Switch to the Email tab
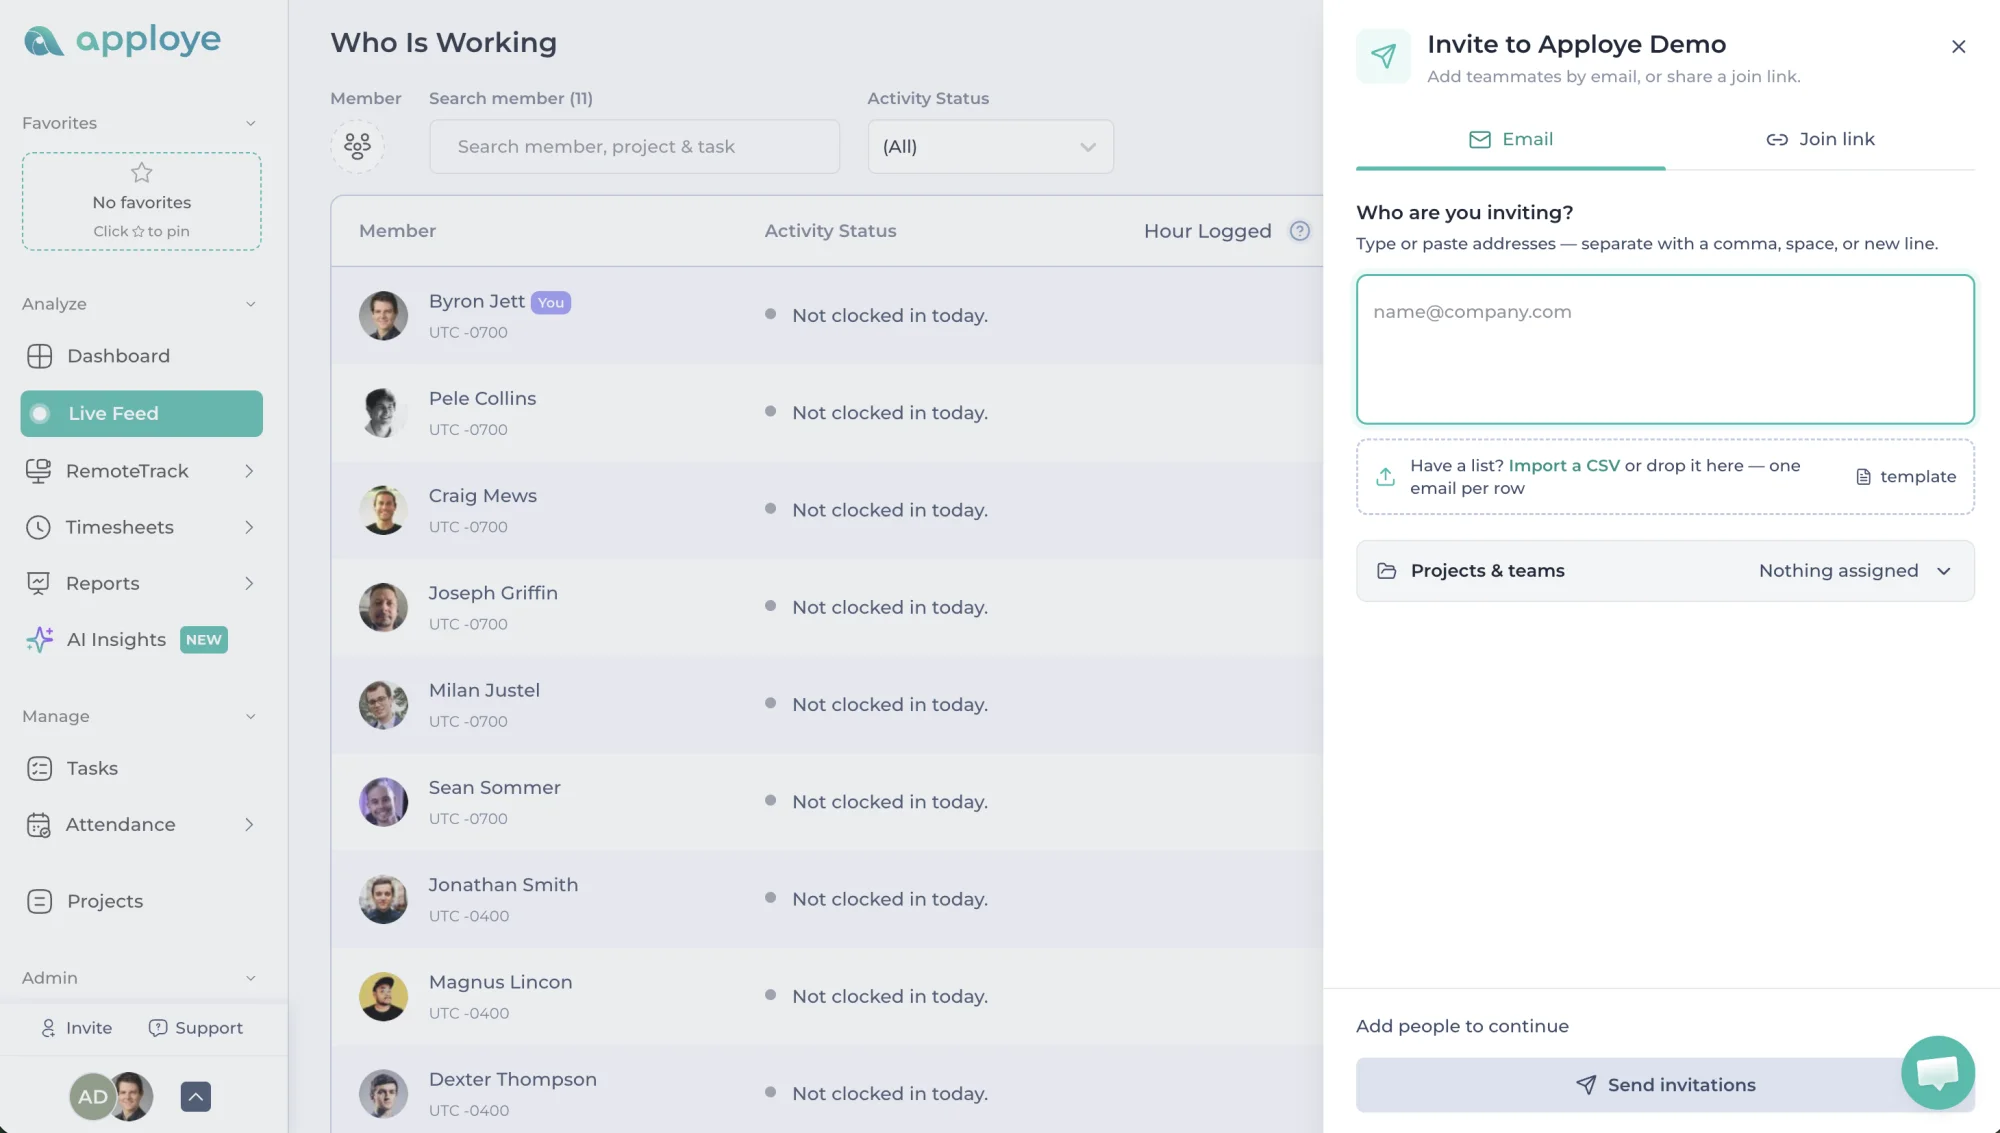Screen dimensions: 2000x1133 tap(1510, 140)
